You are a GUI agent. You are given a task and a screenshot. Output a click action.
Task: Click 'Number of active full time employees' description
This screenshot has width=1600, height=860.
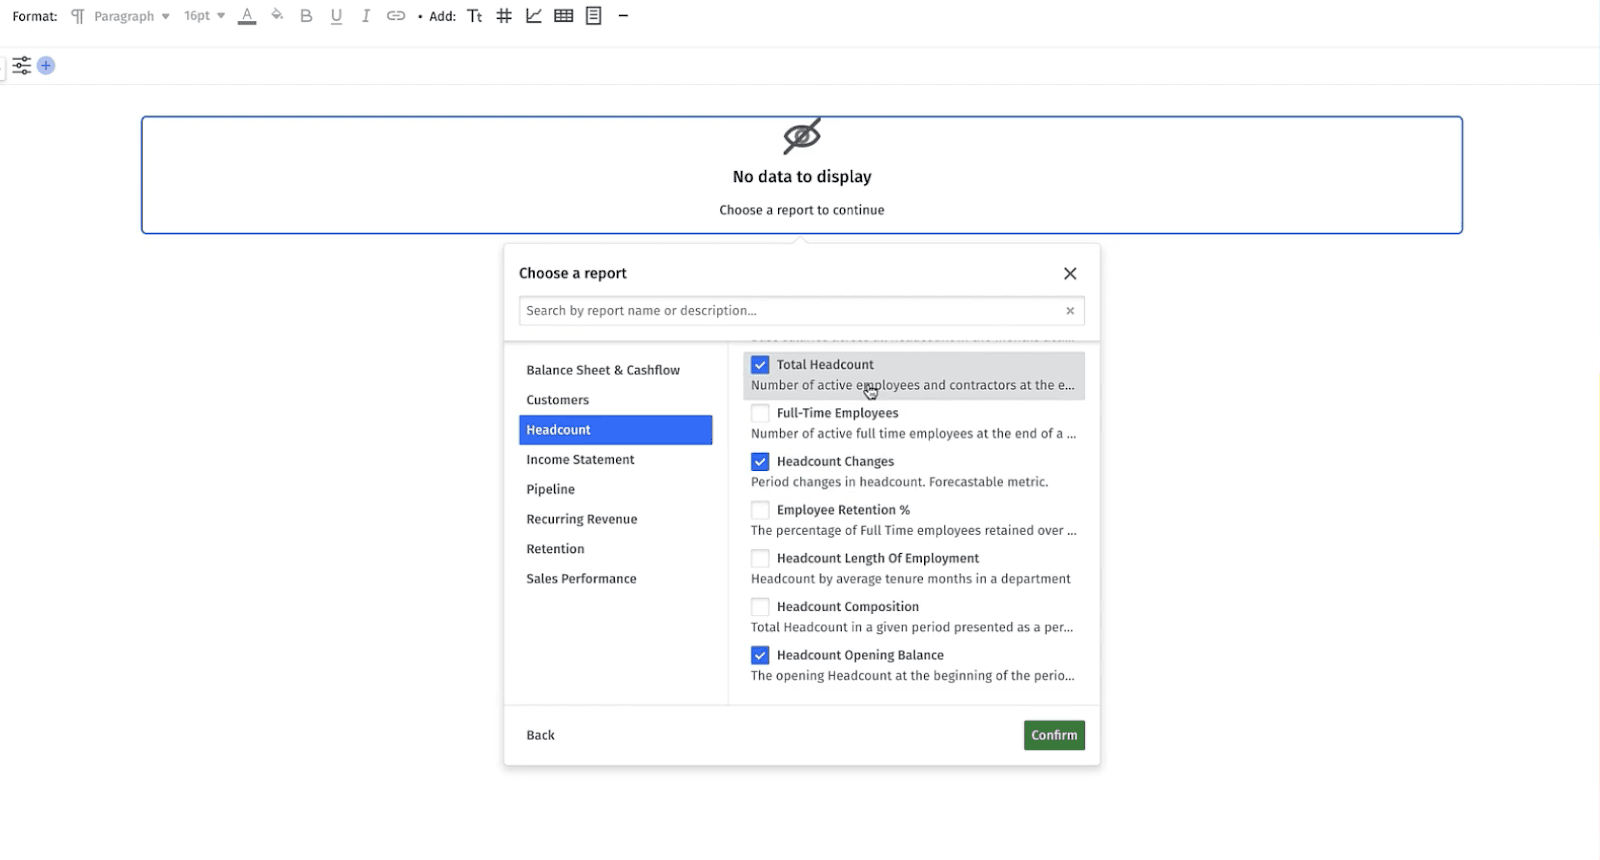913,434
